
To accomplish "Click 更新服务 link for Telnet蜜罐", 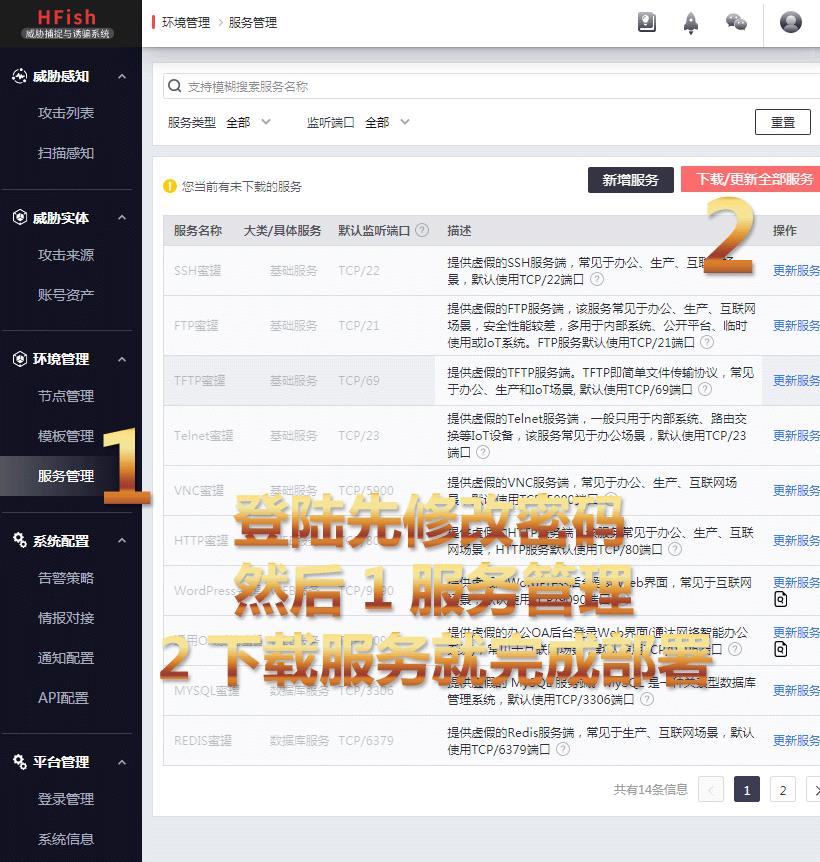I will [796, 435].
